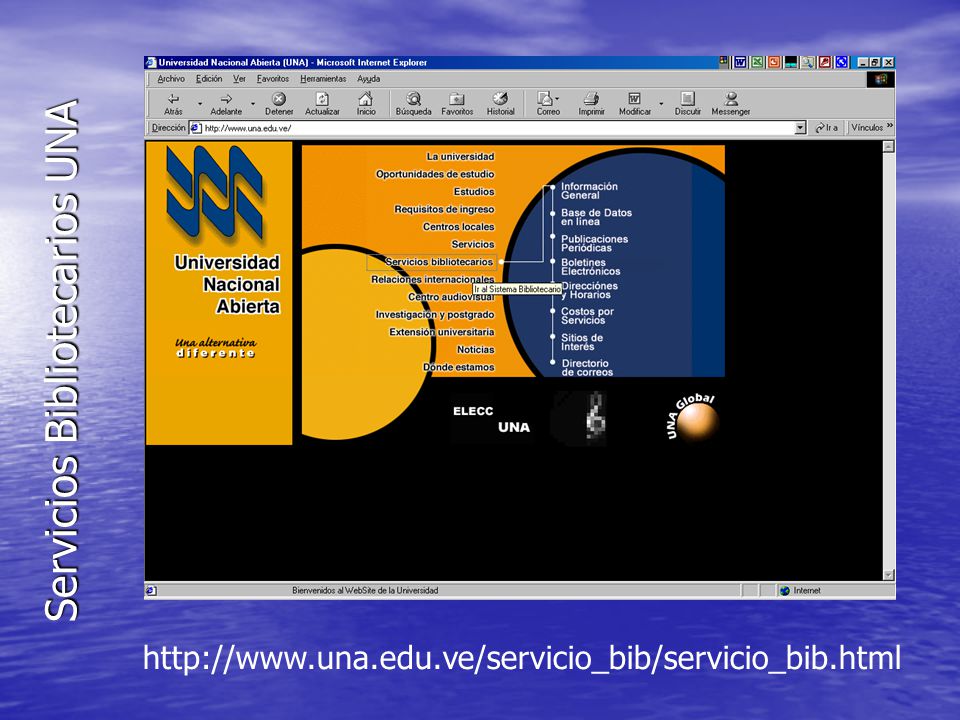This screenshot has width=960, height=720.
Task: Click the PowerPoint icon in Office shortcut bar
Action: pos(774,62)
